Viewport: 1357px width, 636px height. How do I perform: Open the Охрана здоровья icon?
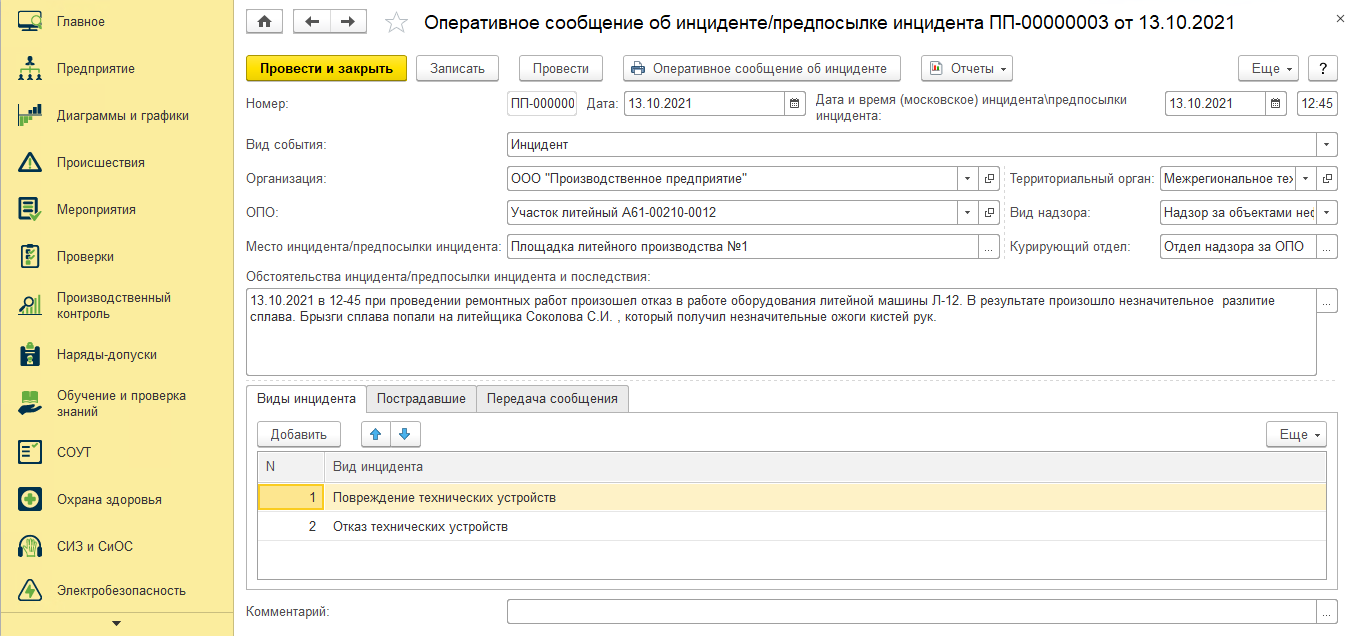(x=30, y=499)
